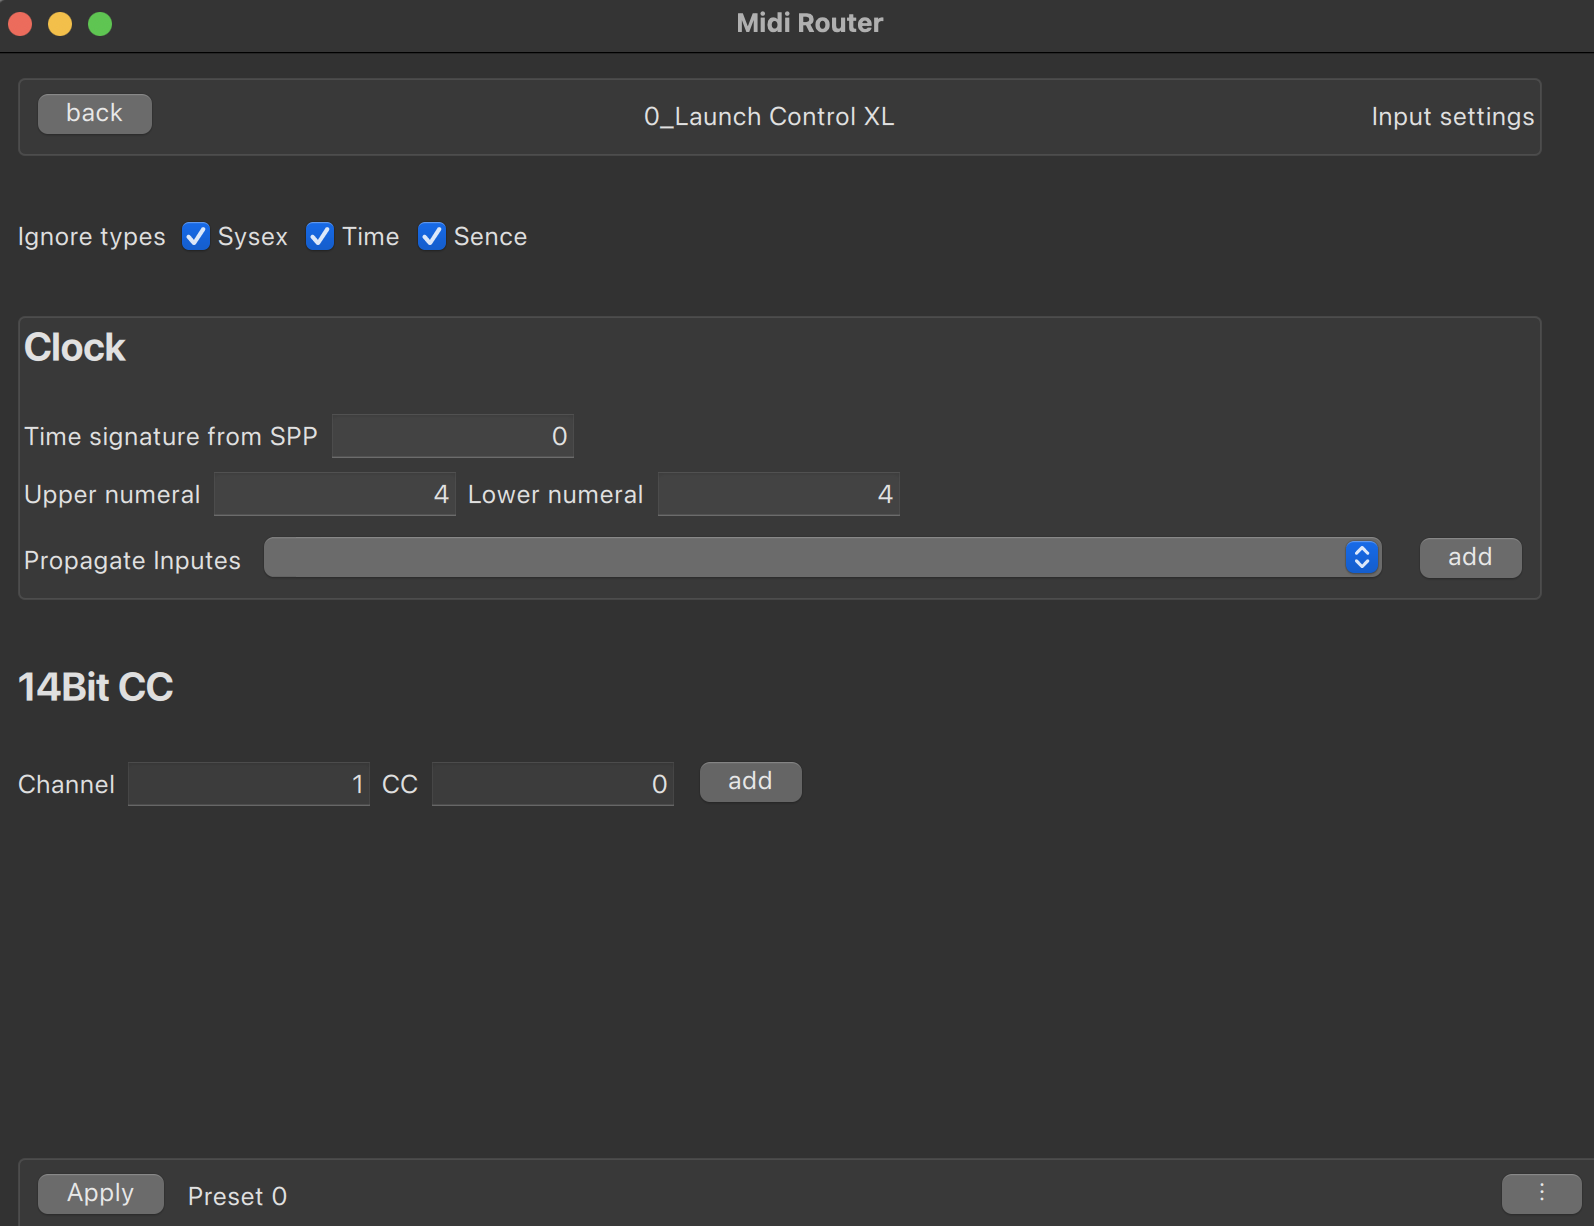Image resolution: width=1594 pixels, height=1226 pixels.
Task: Click the Input settings label
Action: coord(1452,117)
